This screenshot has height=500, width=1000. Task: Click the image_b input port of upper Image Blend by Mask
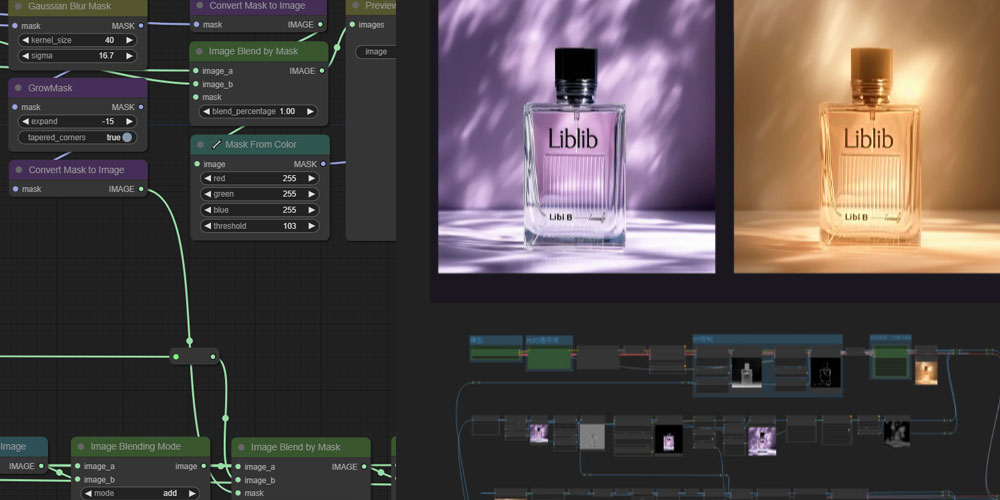point(195,84)
